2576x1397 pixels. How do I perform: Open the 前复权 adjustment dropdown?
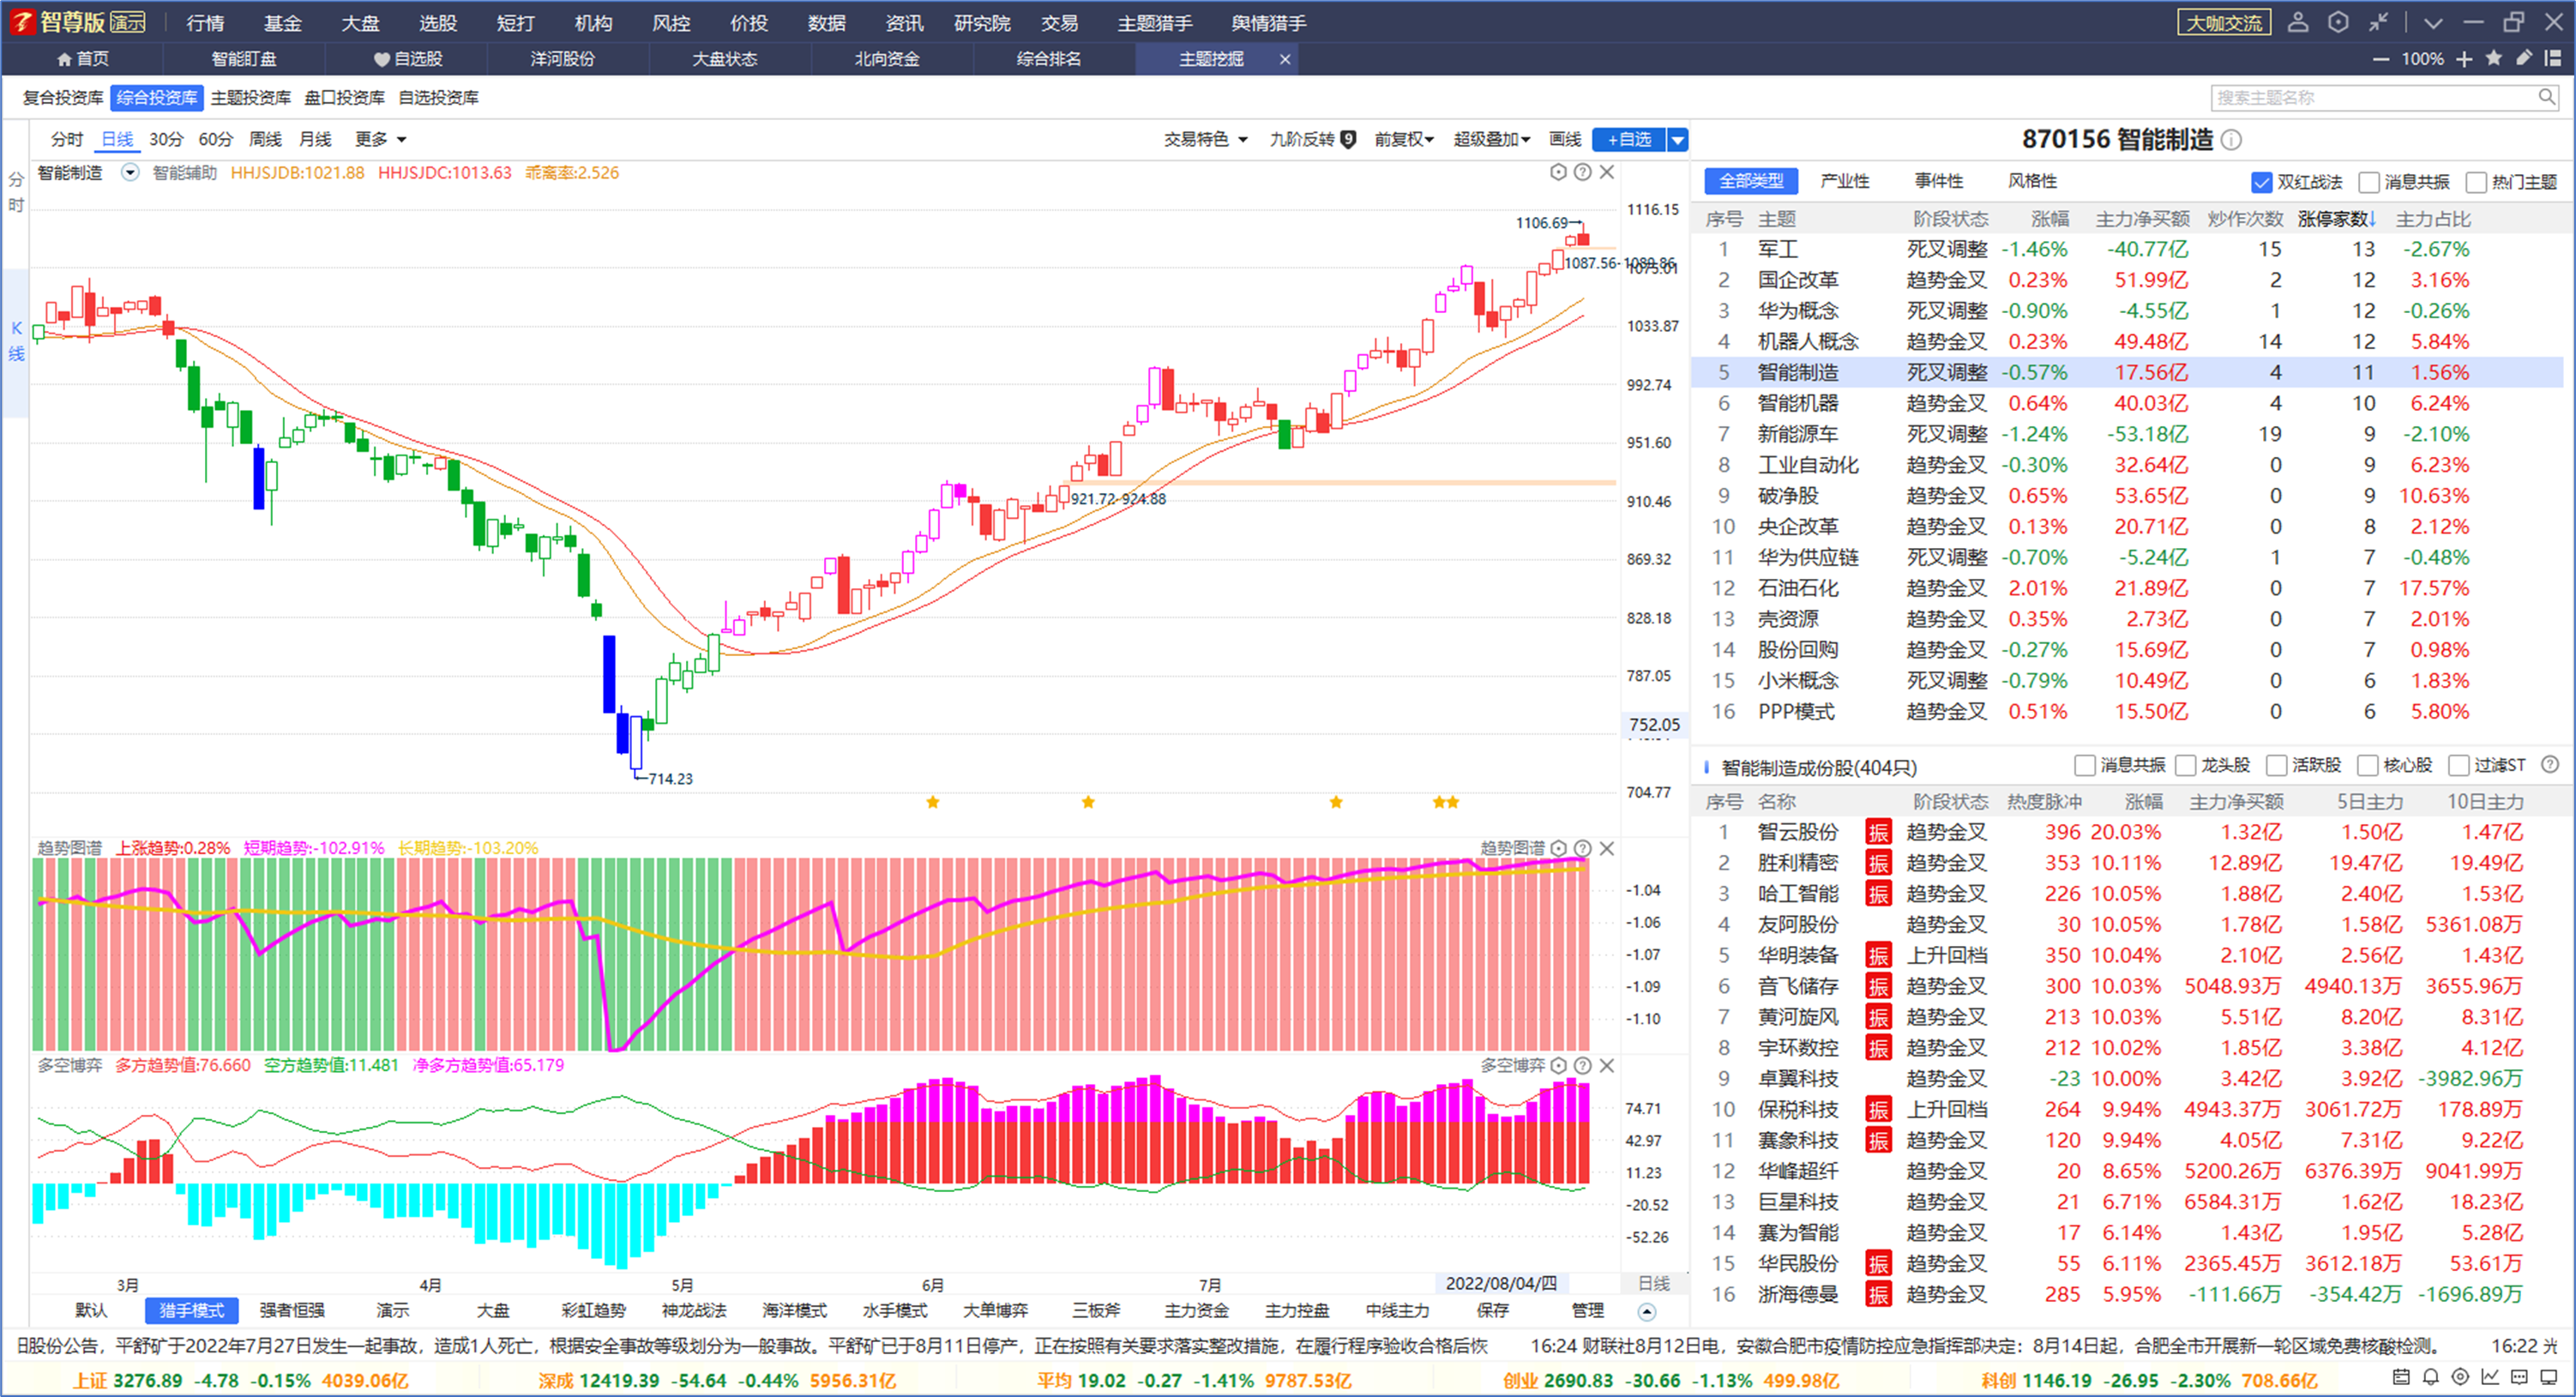pos(1404,139)
